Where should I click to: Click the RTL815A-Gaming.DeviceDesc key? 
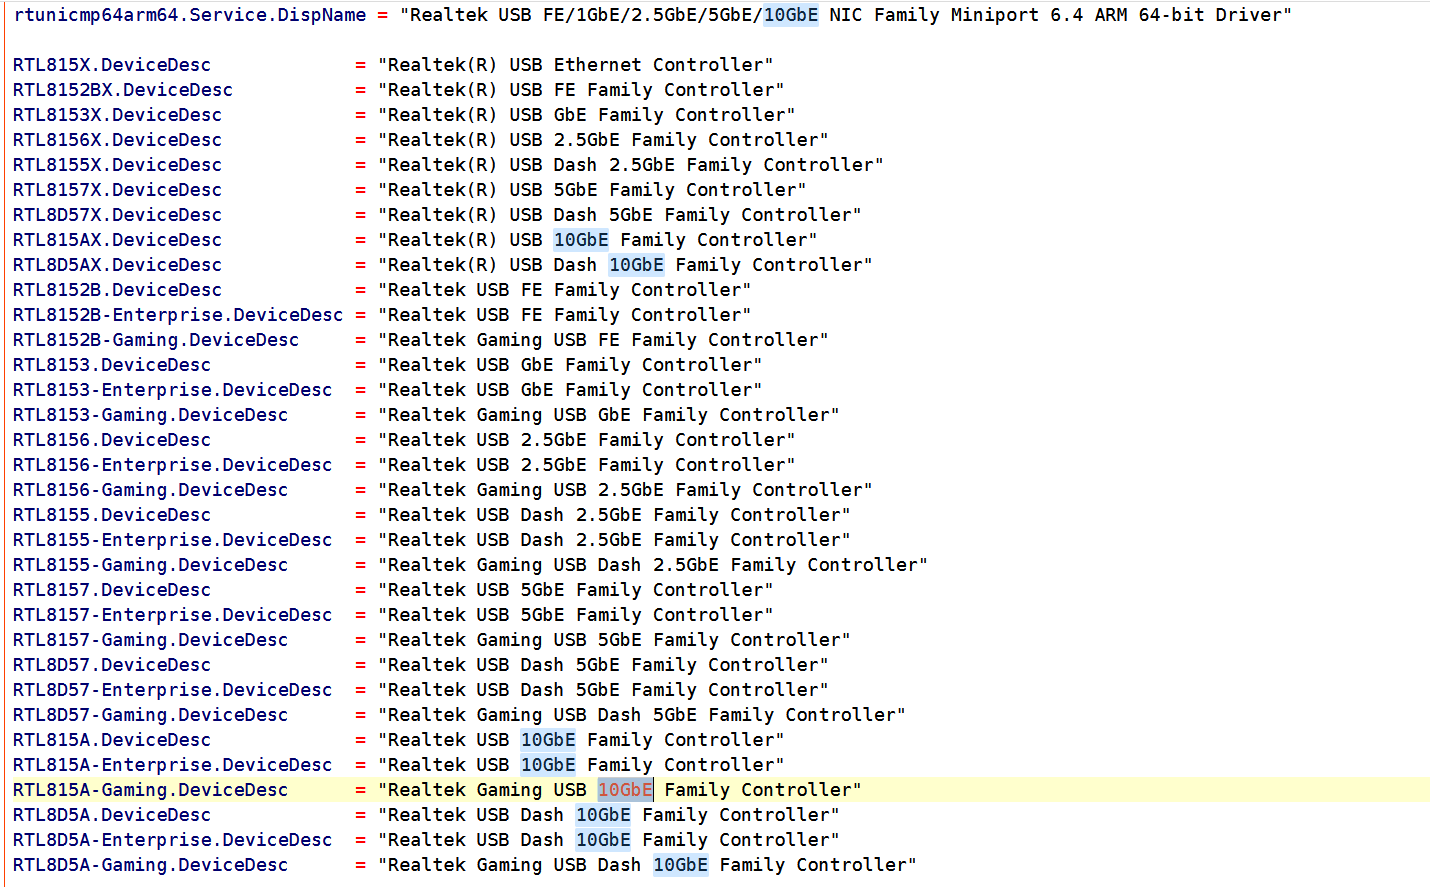point(150,790)
